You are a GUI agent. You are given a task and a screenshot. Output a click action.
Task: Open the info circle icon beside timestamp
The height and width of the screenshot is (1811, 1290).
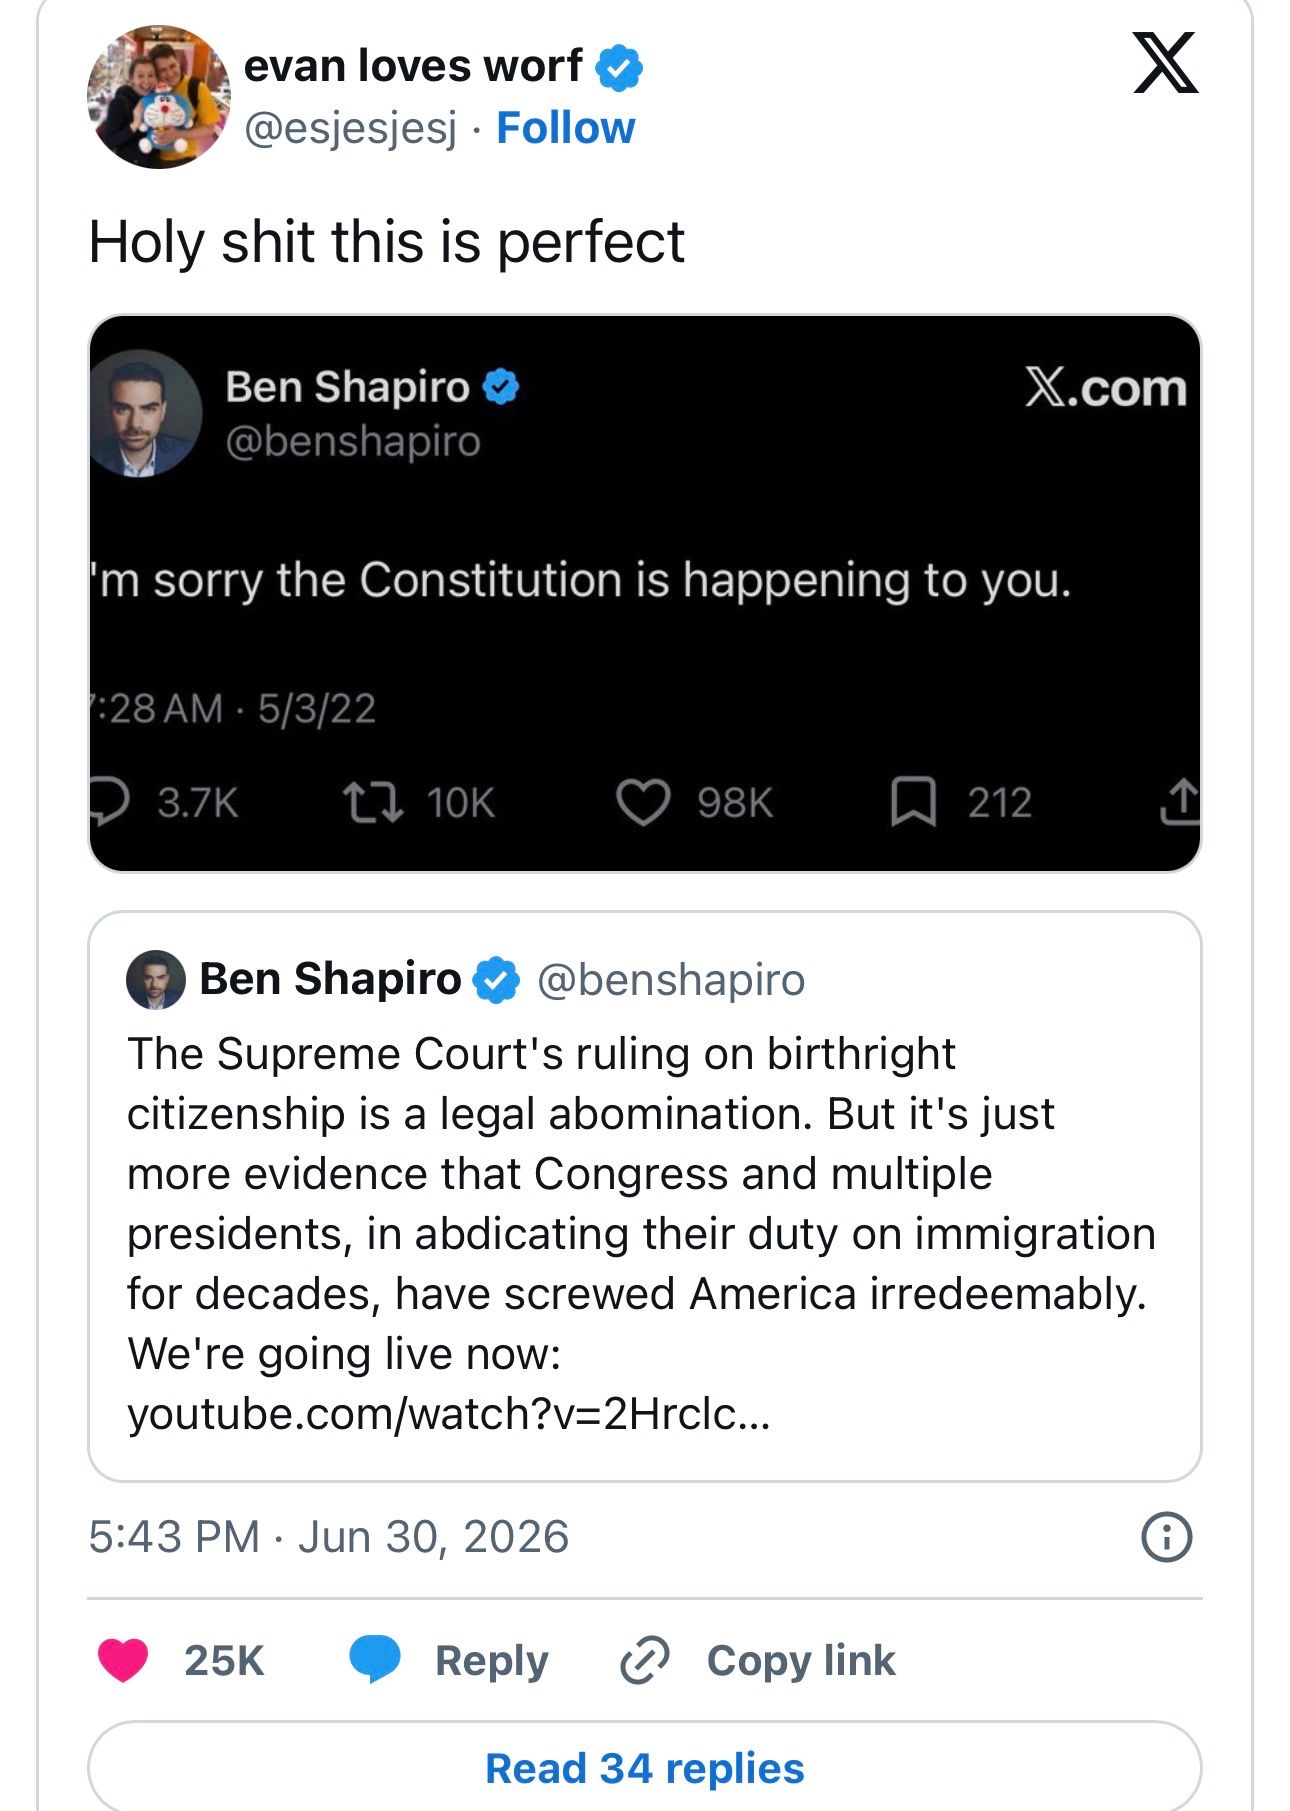click(x=1166, y=1537)
